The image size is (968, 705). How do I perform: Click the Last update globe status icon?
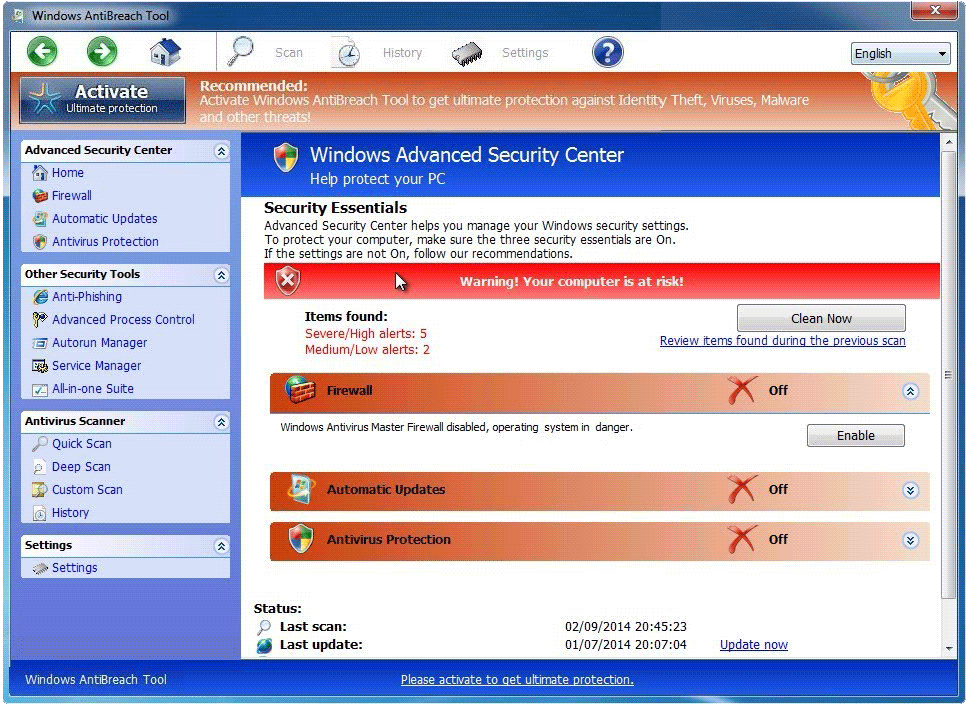[x=264, y=645]
